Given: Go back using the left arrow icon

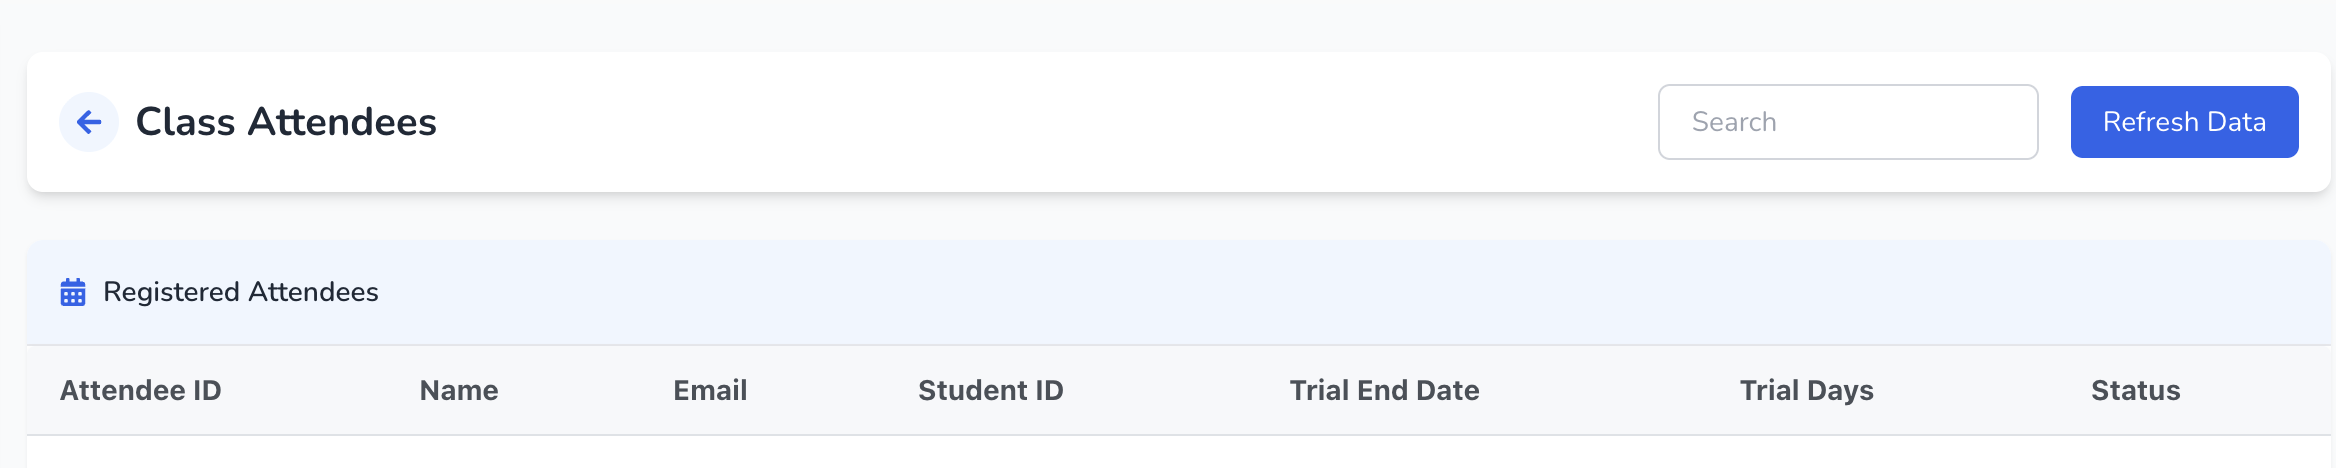Looking at the screenshot, I should (89, 122).
